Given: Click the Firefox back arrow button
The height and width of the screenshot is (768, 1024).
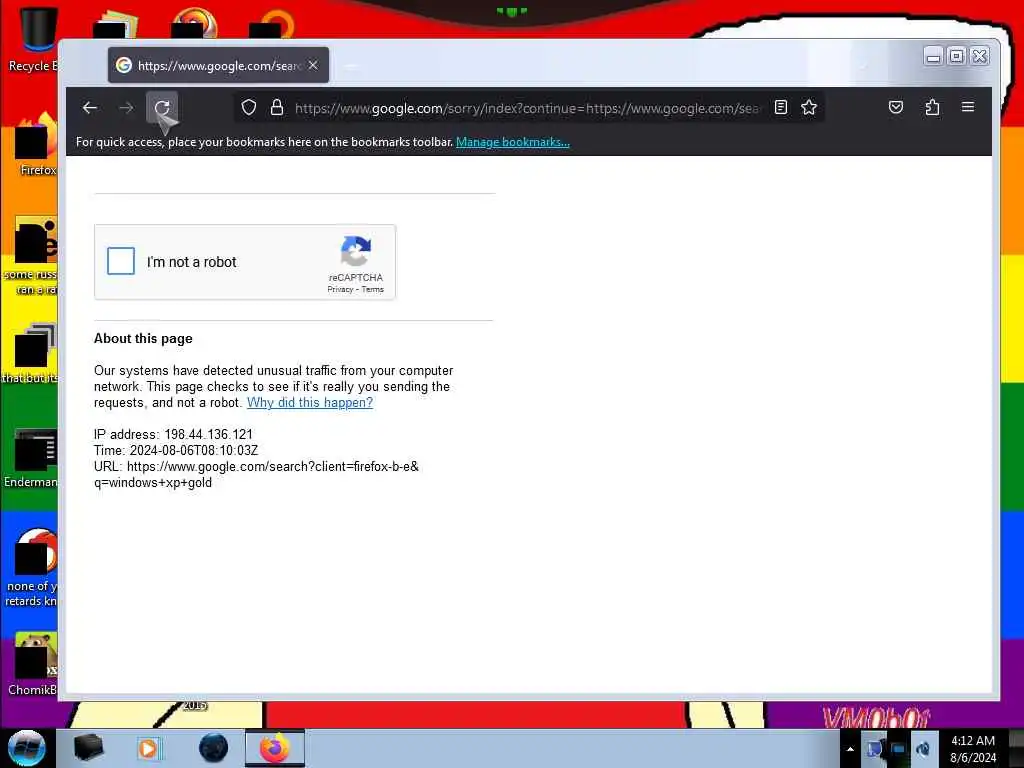Looking at the screenshot, I should click(90, 108).
